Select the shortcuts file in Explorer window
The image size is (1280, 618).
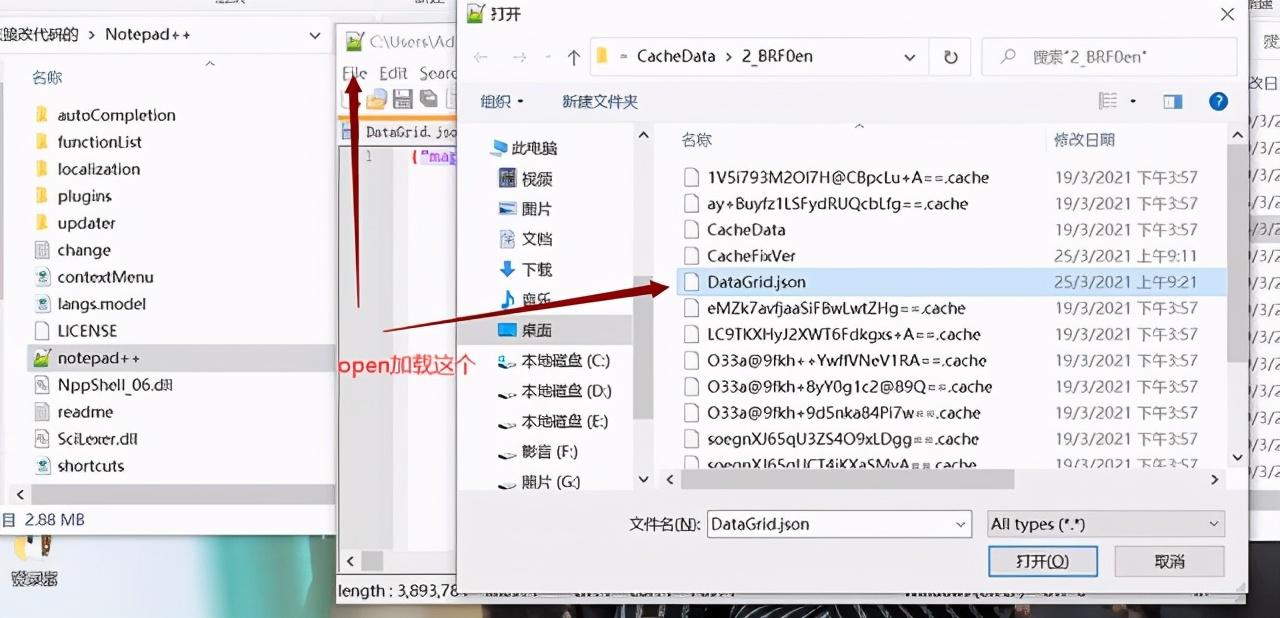click(78, 466)
